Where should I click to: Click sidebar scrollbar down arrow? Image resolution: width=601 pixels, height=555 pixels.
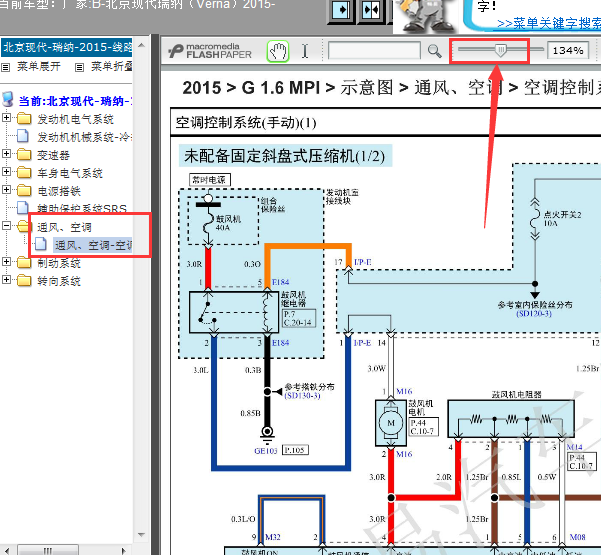point(141,535)
